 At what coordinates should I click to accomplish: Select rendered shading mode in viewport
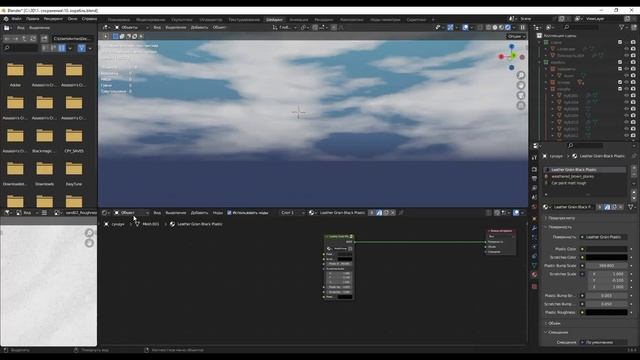point(508,27)
